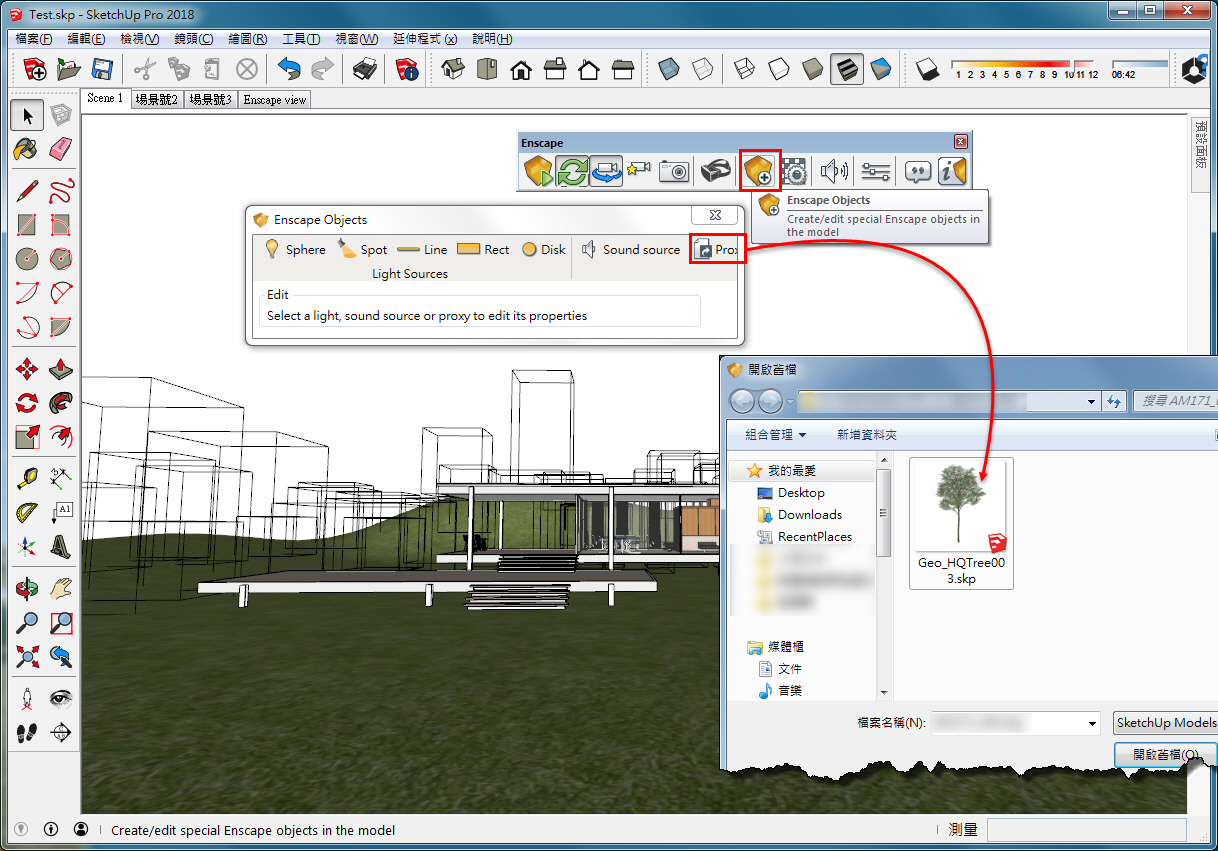Select the Walk footprints tool
1218x851 pixels.
pos(27,733)
